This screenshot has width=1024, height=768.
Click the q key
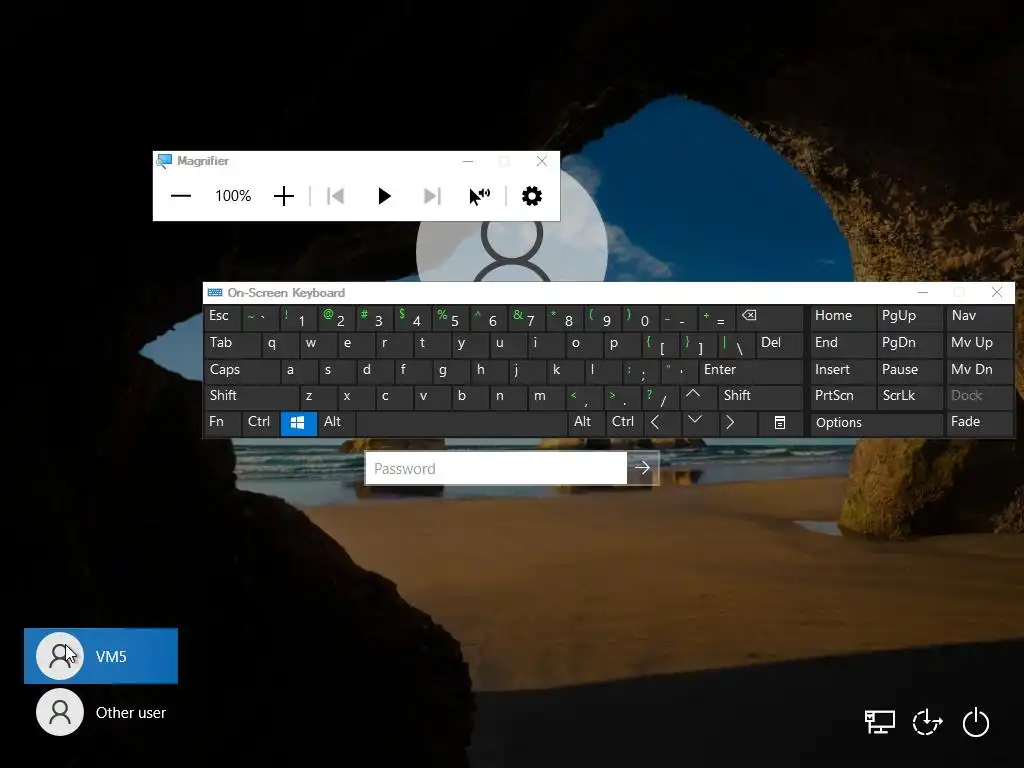(280, 344)
